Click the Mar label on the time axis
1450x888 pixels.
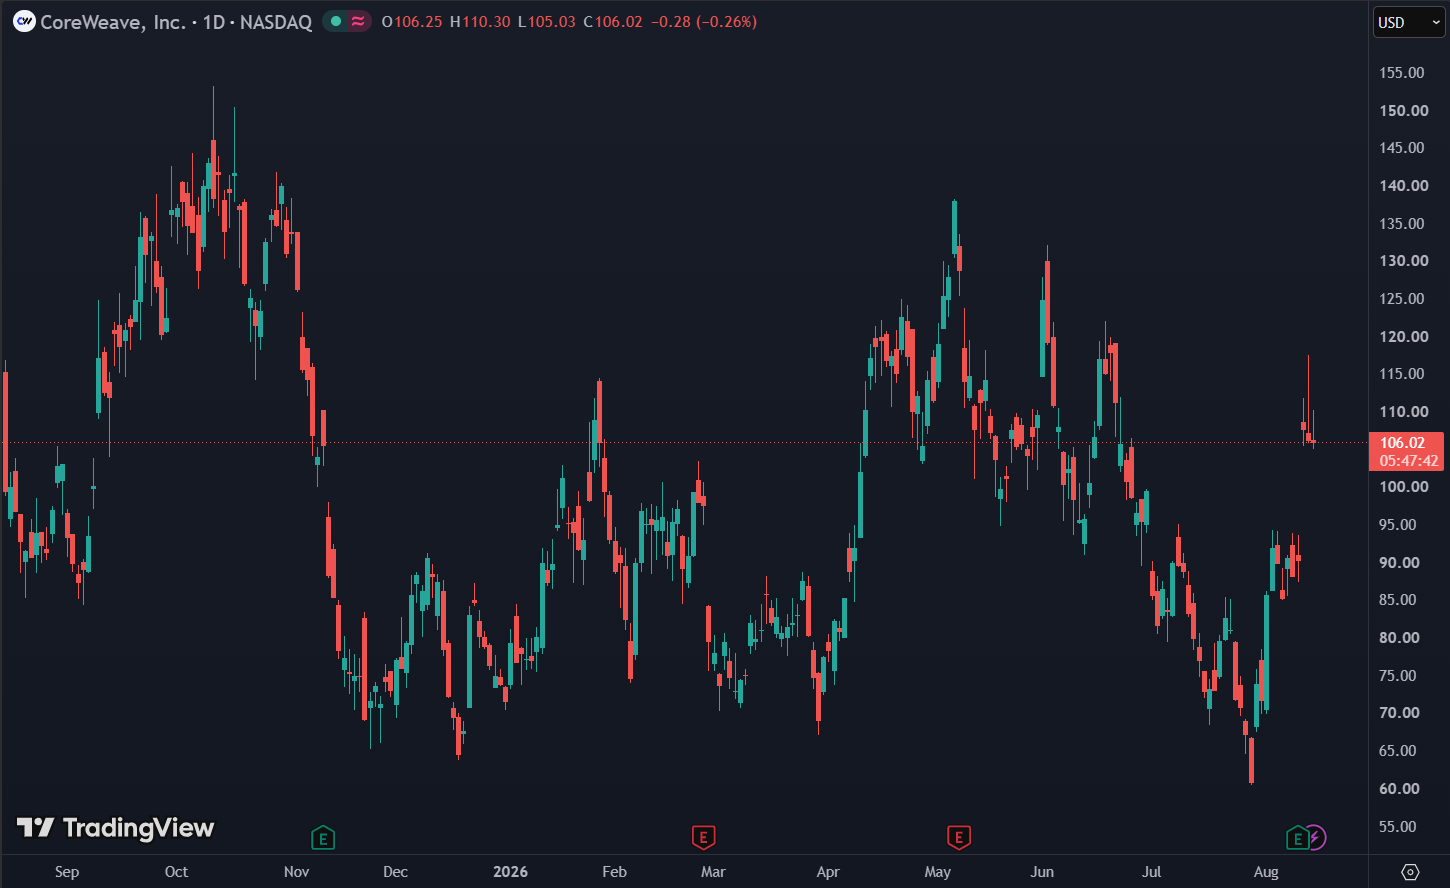(713, 872)
